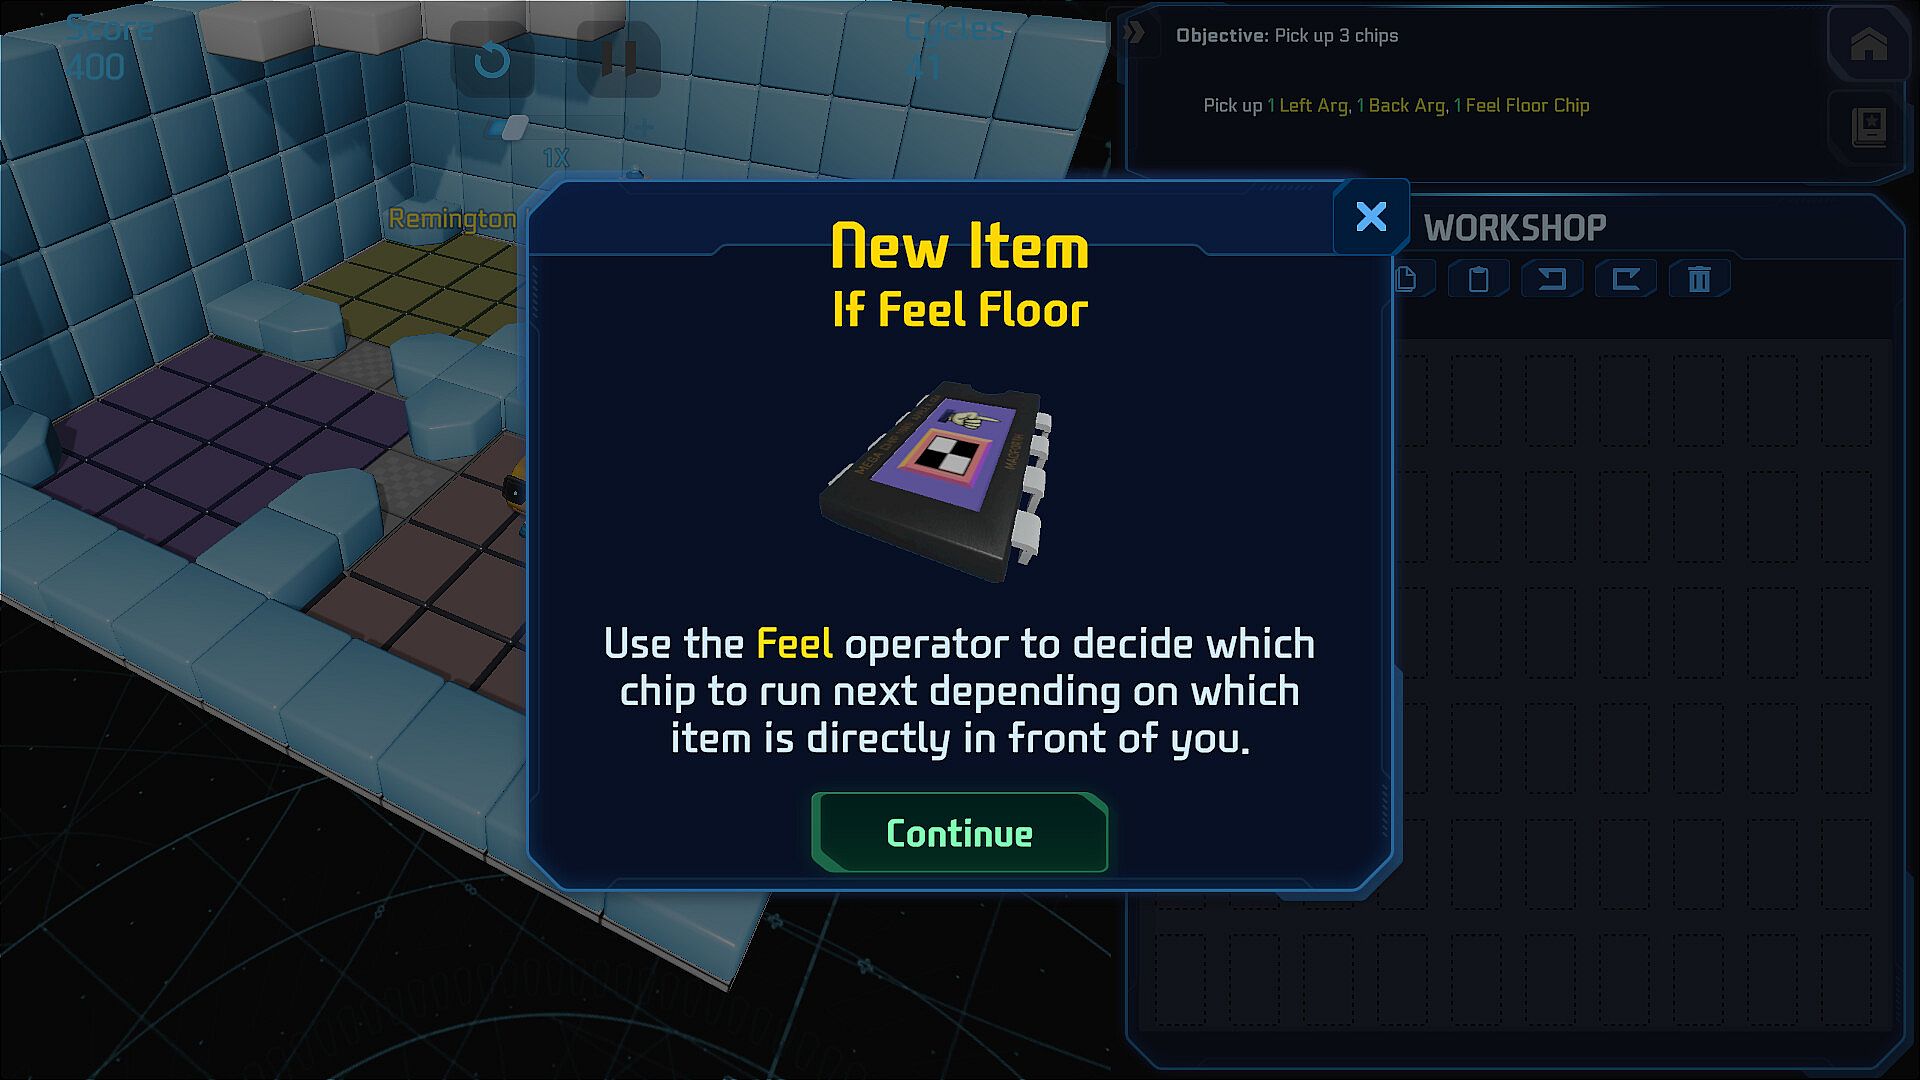Close the New Item popup
The image size is (1920, 1080).
(x=1371, y=216)
